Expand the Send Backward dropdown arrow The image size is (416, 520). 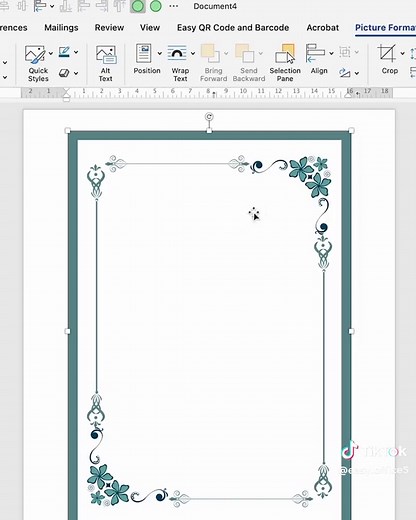coord(261,53)
